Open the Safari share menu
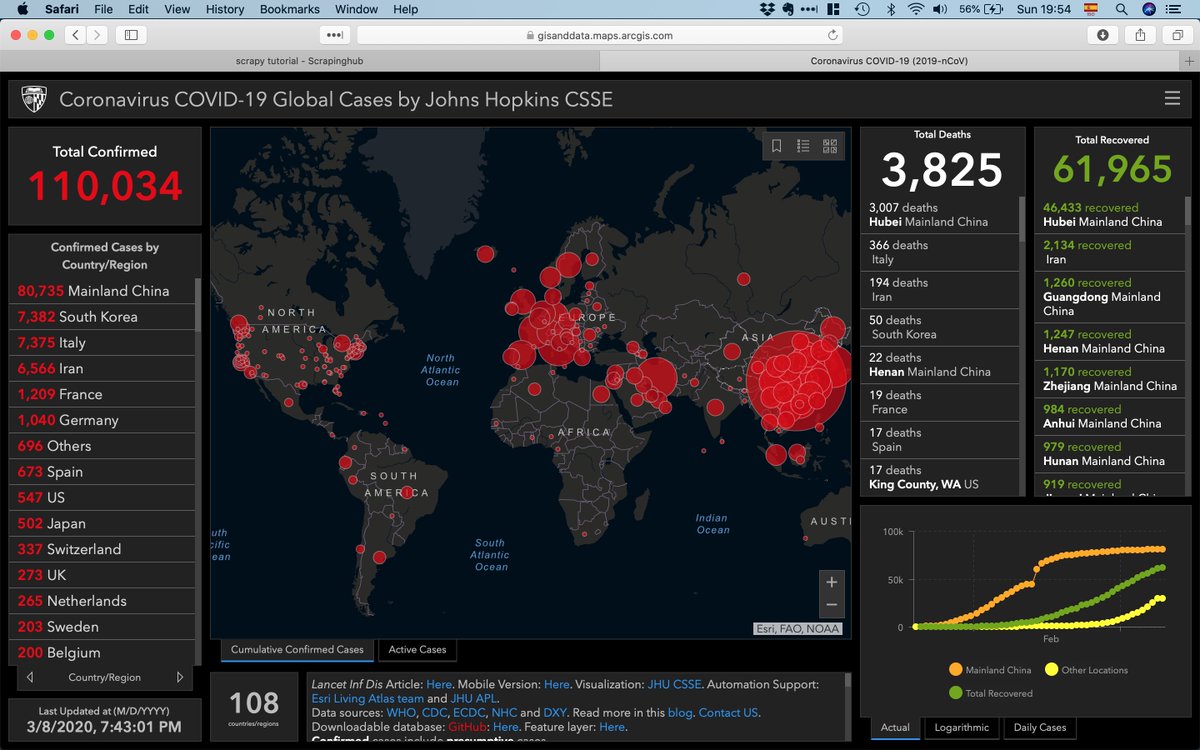 tap(1140, 35)
